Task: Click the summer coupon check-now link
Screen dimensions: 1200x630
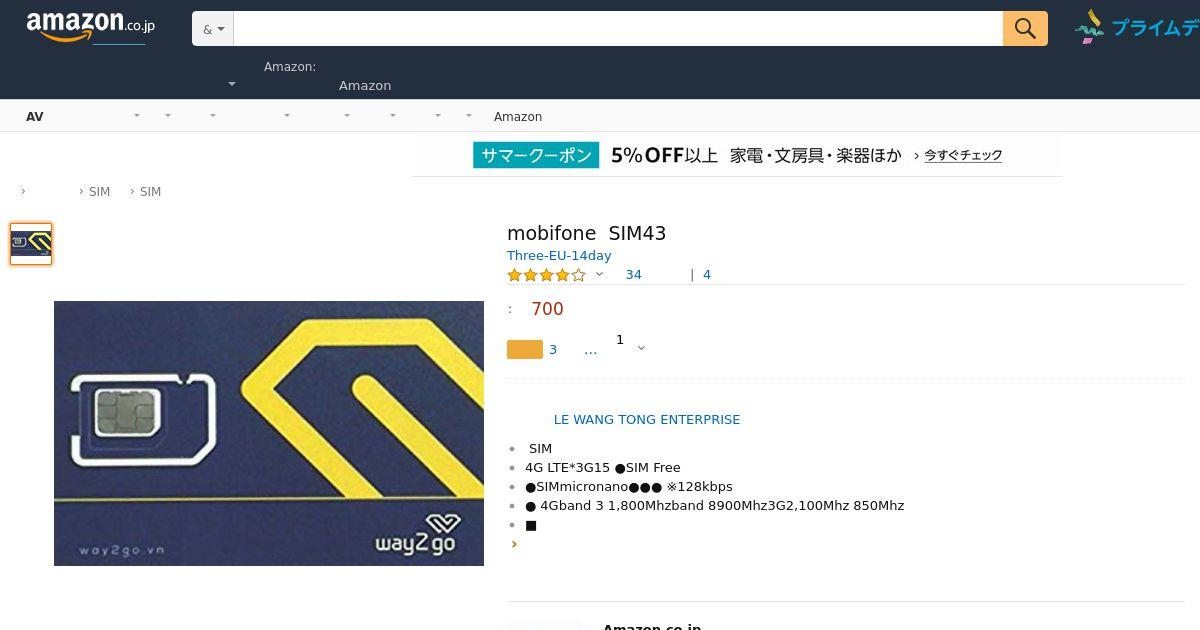Action: [x=963, y=155]
